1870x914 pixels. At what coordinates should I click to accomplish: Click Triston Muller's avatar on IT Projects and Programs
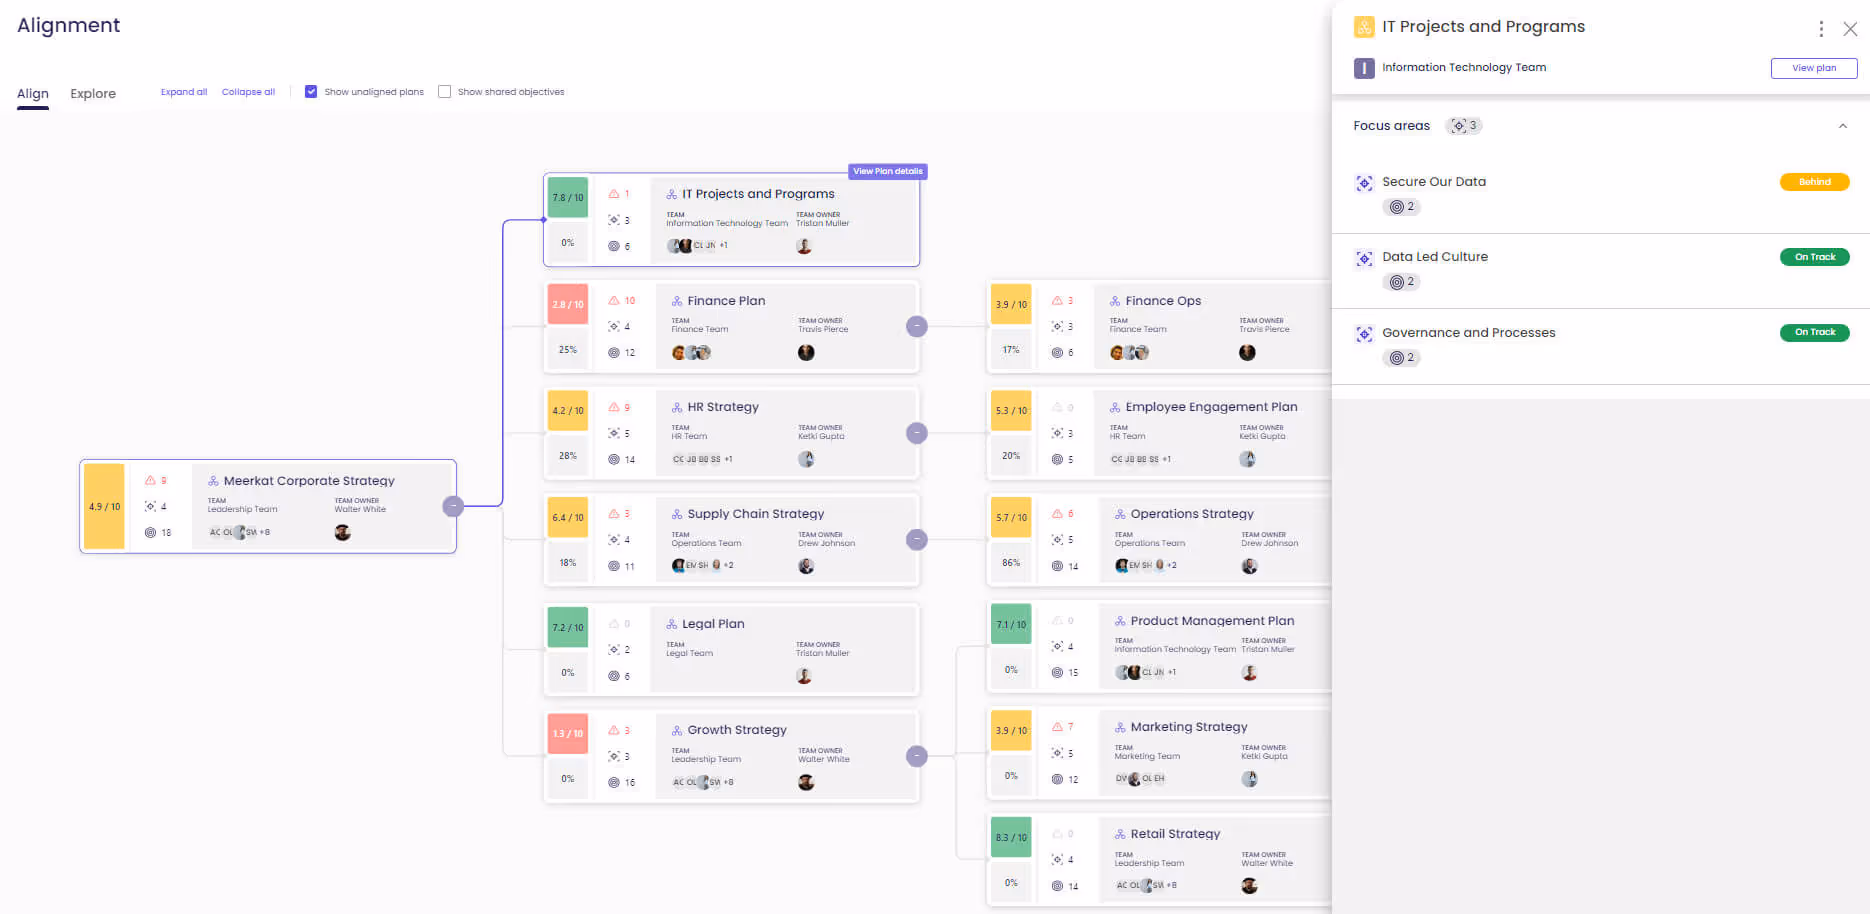(x=806, y=245)
